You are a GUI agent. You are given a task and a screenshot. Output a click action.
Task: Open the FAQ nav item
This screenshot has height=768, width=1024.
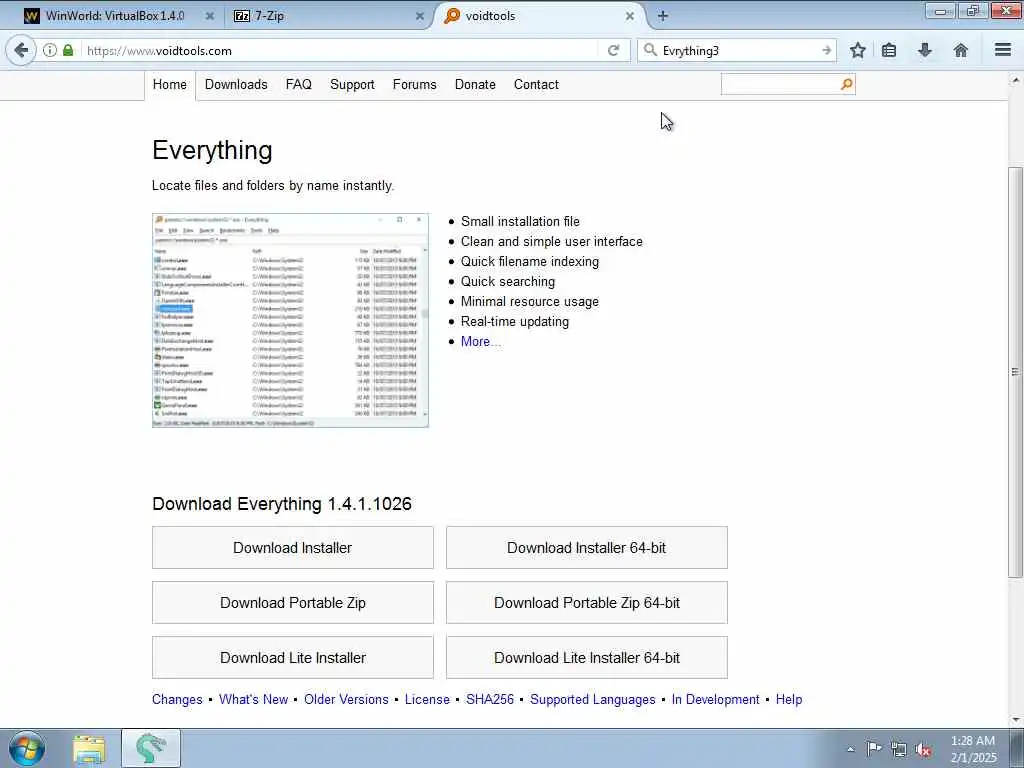(x=298, y=85)
